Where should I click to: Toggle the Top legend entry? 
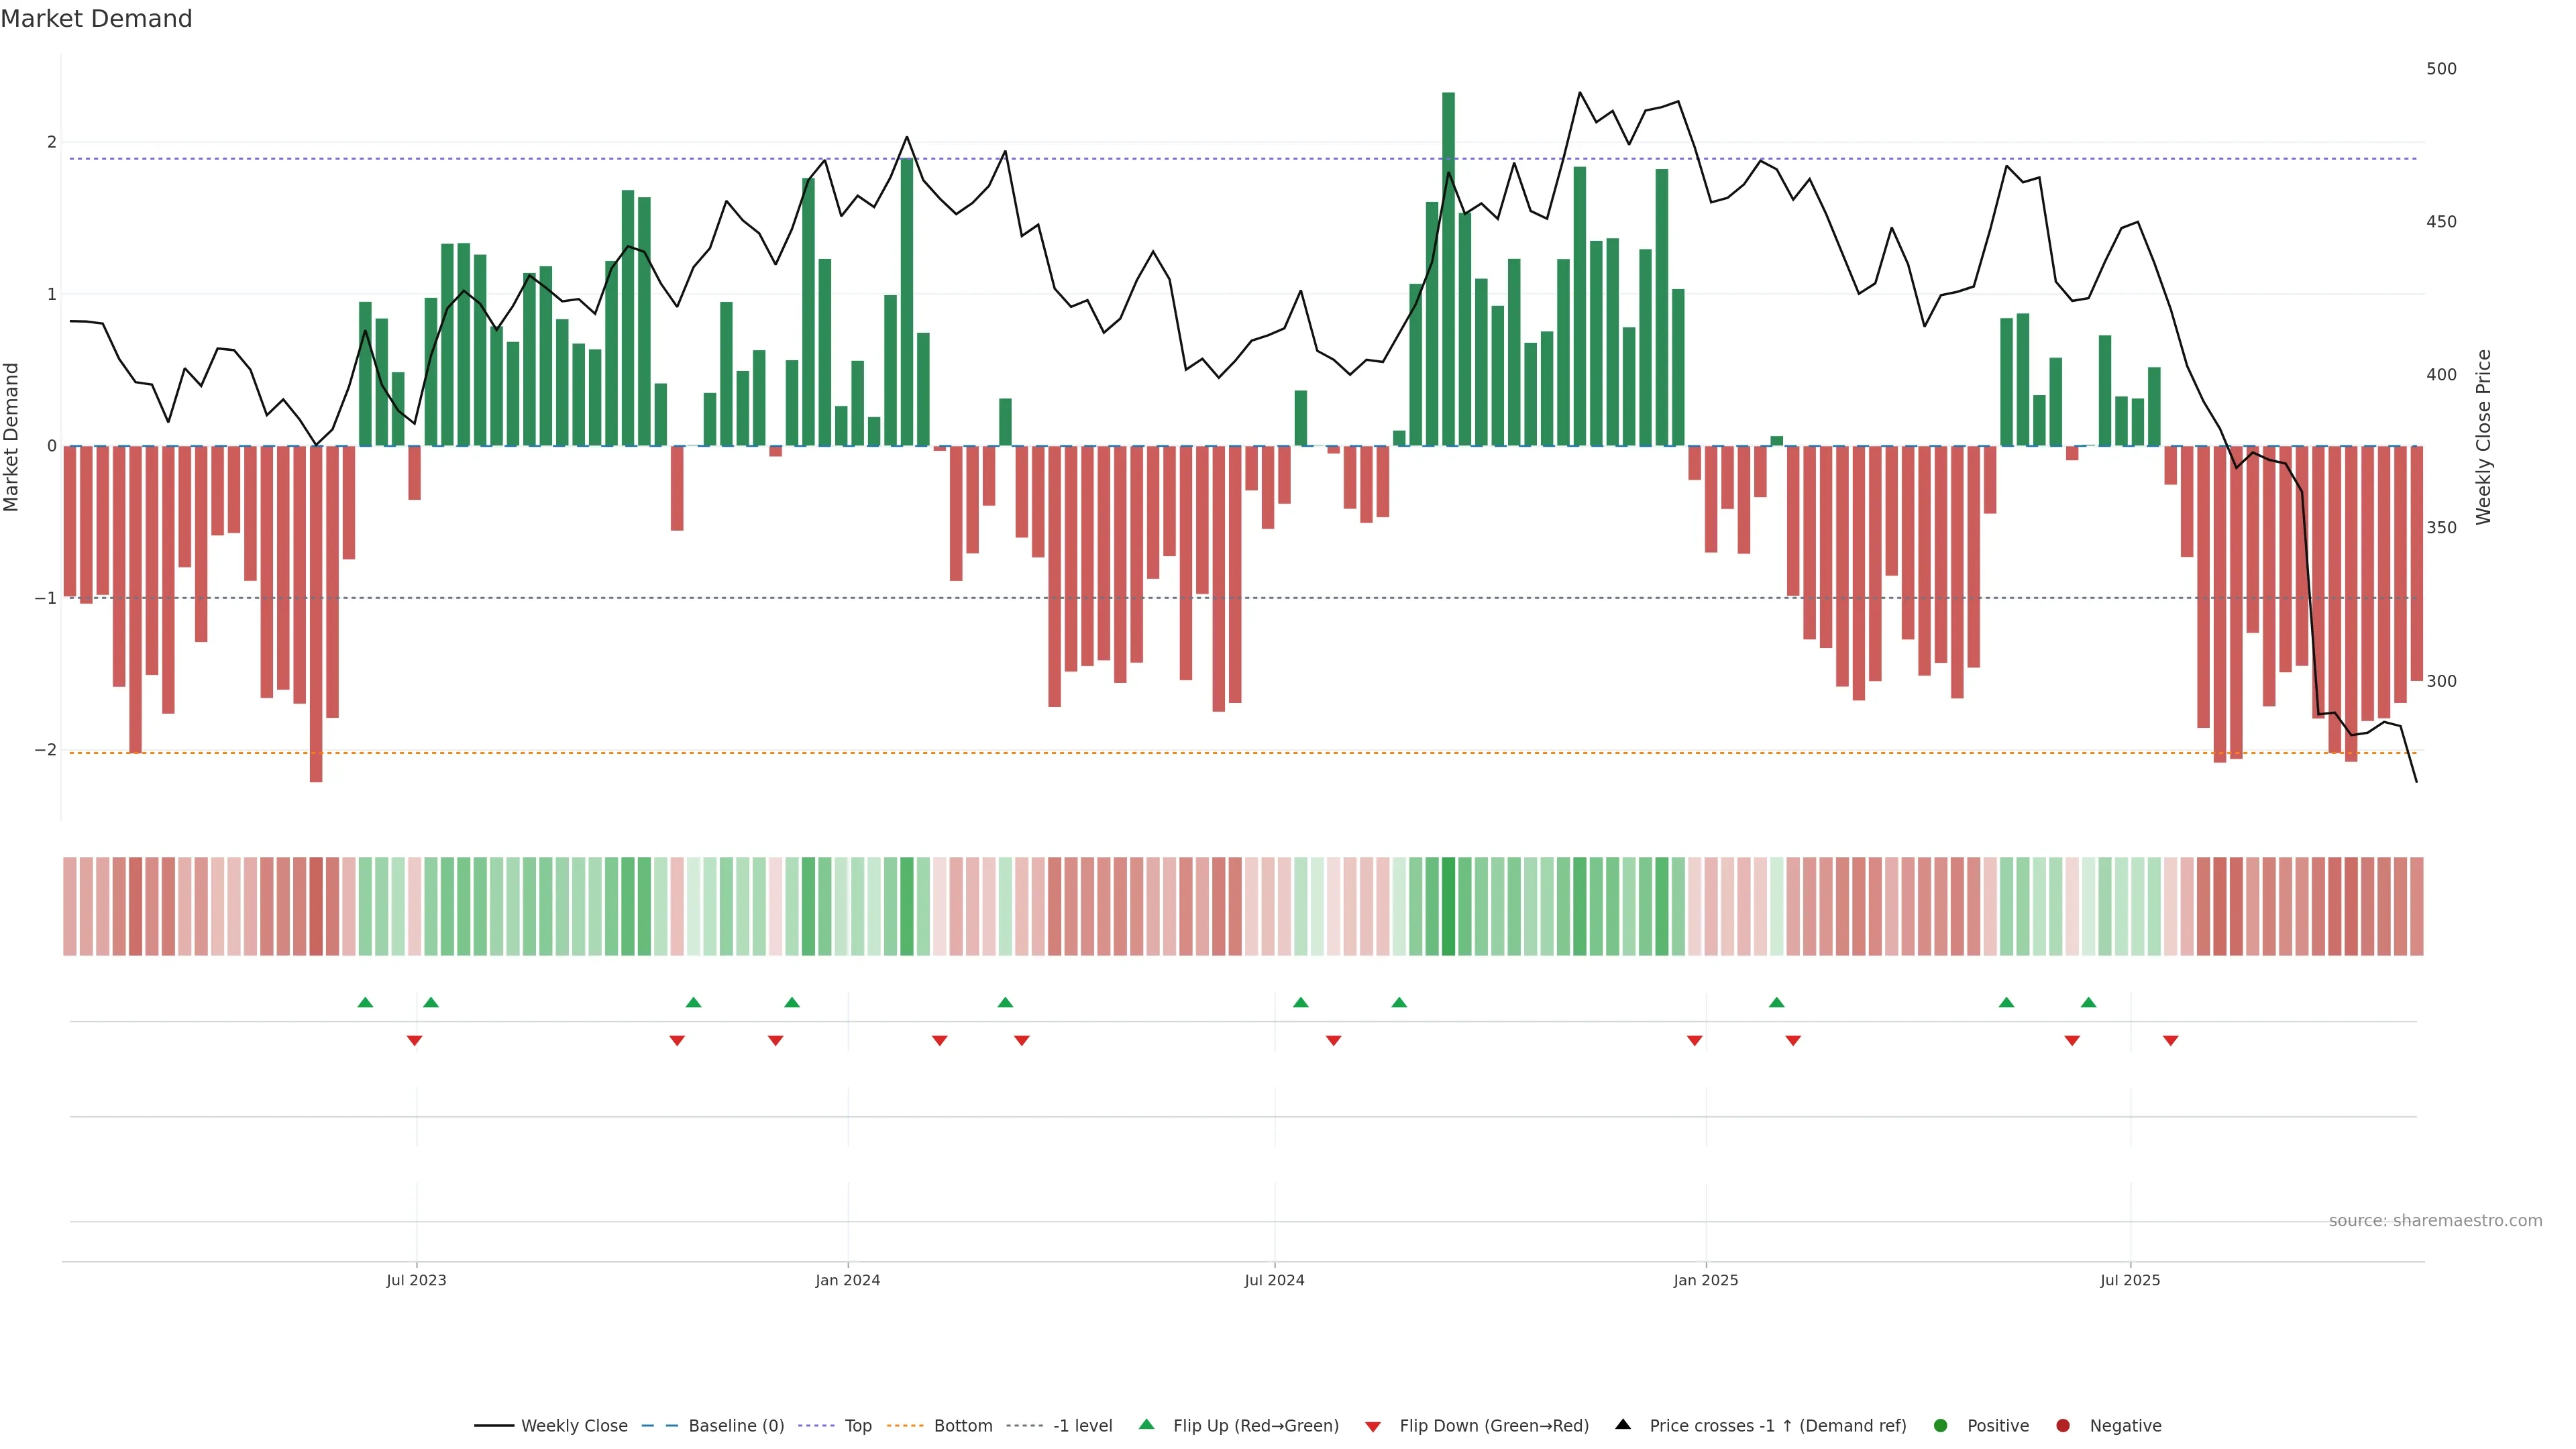(x=857, y=1425)
